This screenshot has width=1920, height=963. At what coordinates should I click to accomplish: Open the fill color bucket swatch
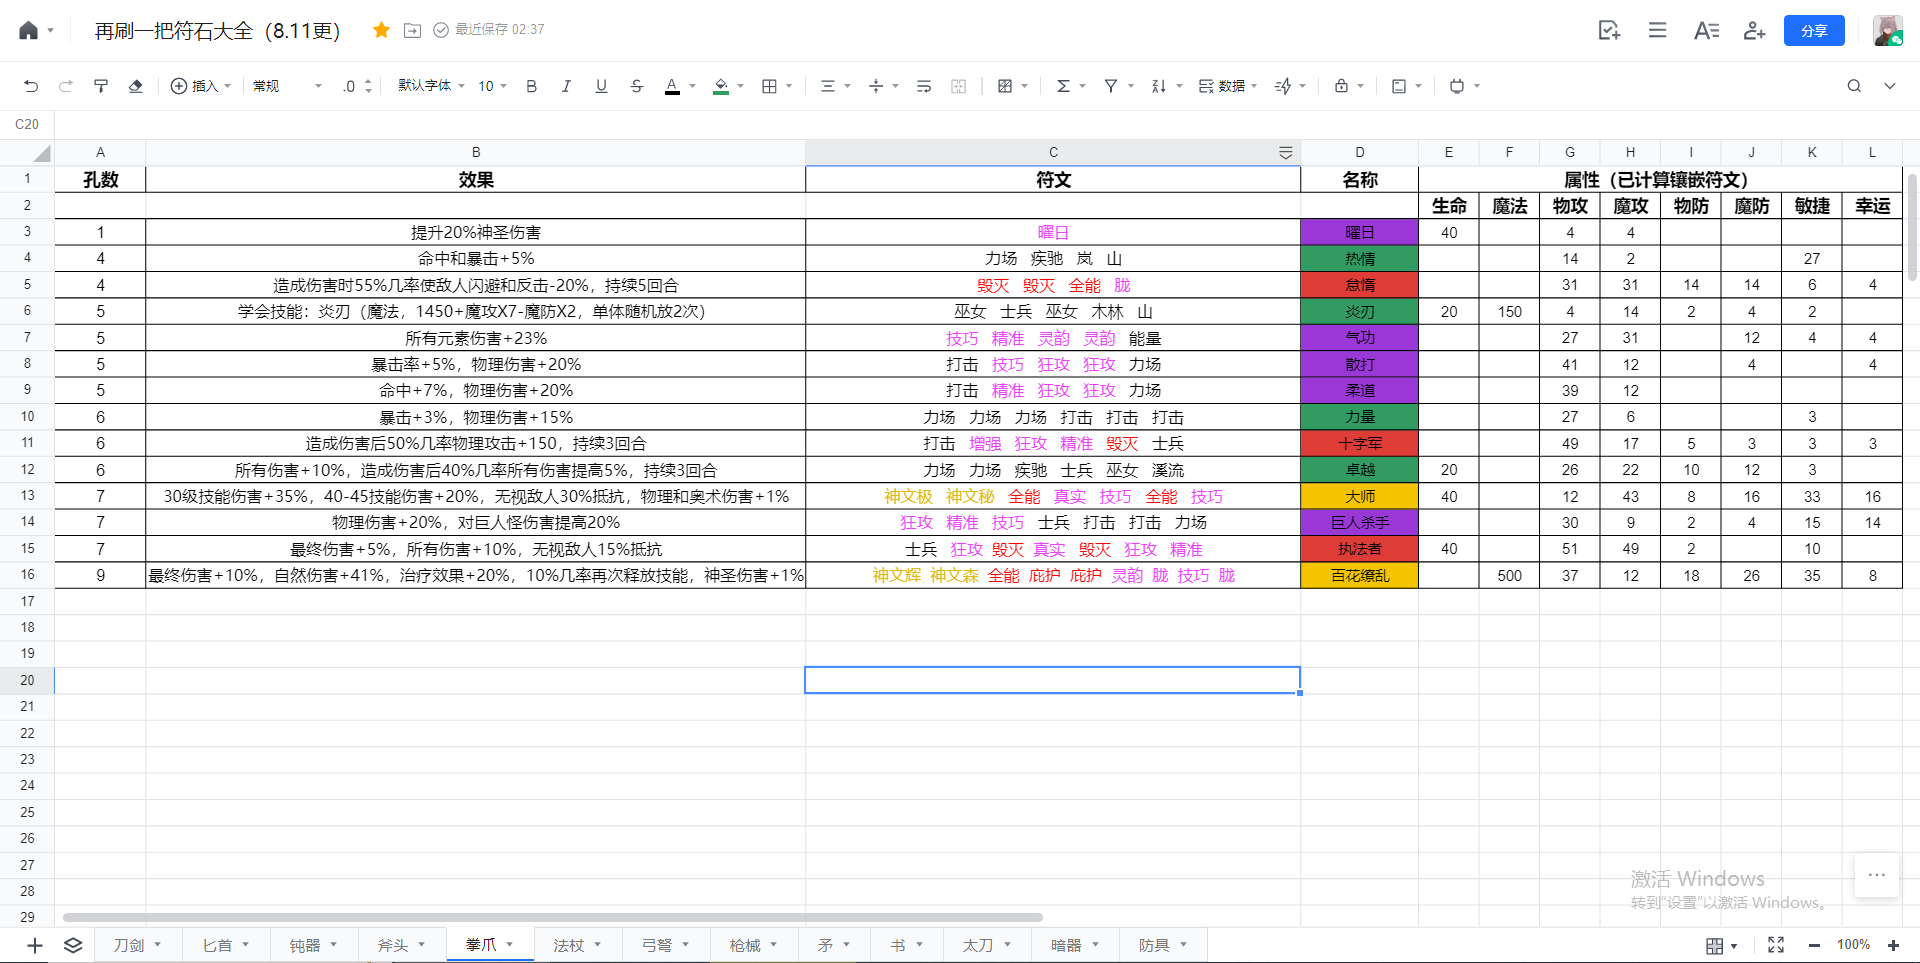(721, 86)
